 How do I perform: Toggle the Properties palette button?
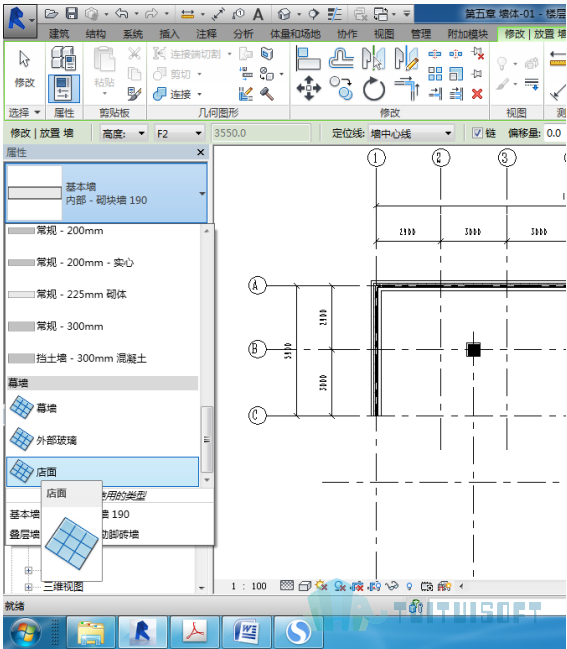[63, 88]
